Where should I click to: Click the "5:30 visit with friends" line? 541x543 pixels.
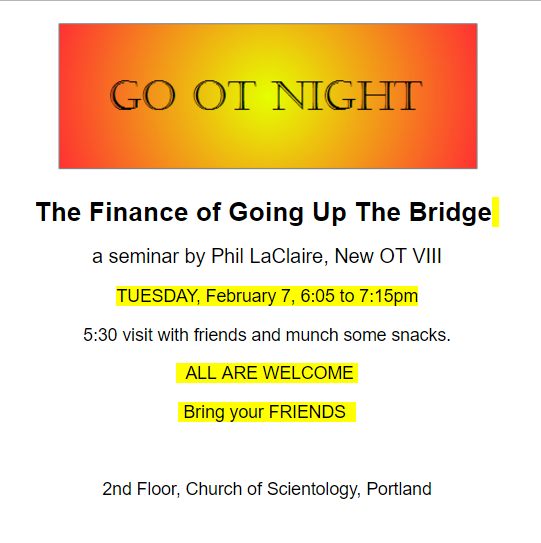pos(267,335)
